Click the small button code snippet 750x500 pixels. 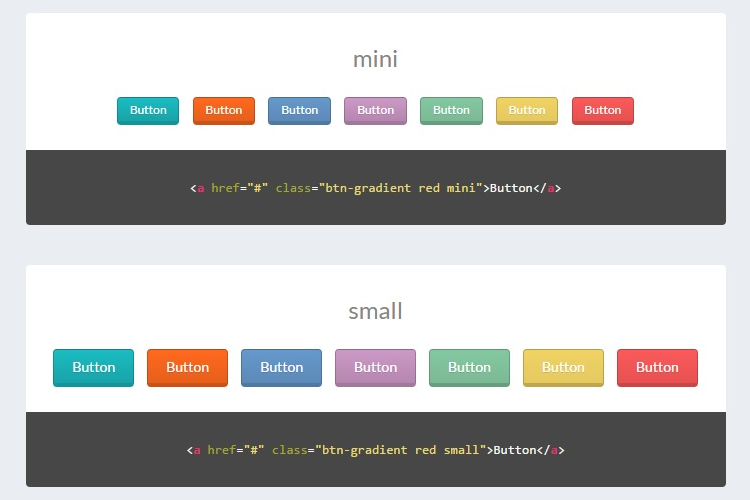[375, 450]
